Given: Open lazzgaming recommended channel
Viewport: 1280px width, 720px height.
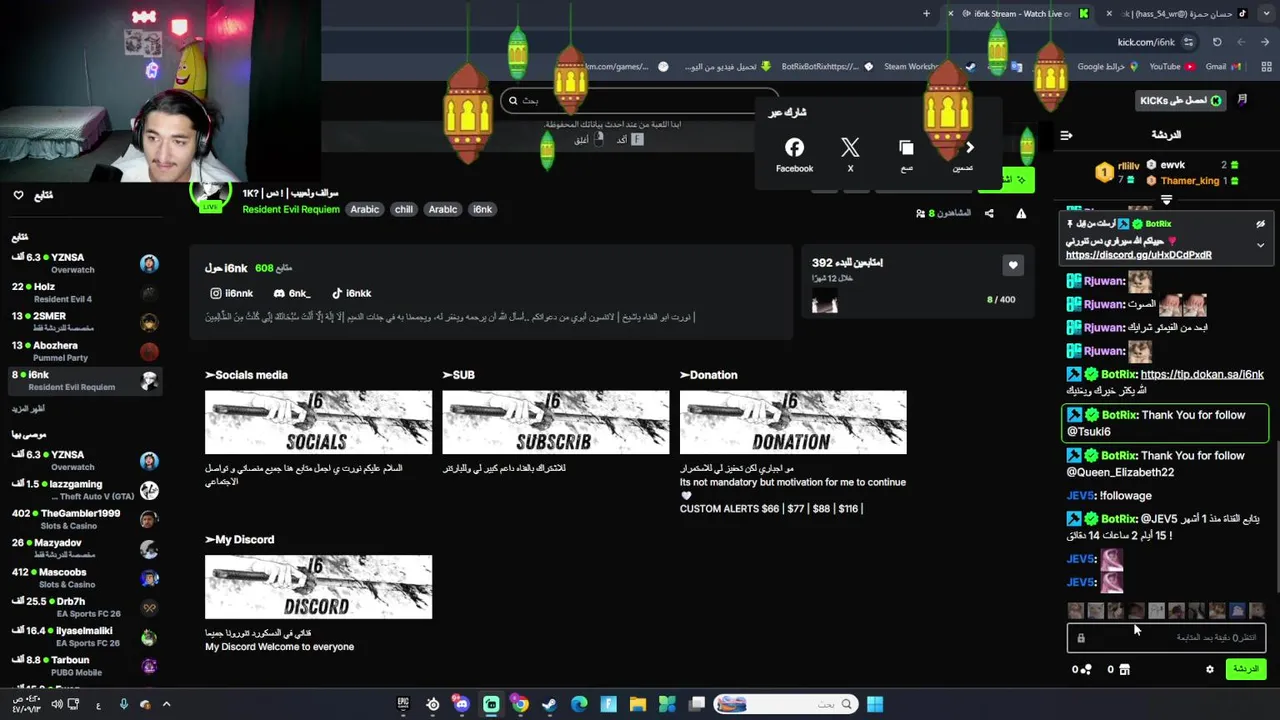Looking at the screenshot, I should coord(85,489).
